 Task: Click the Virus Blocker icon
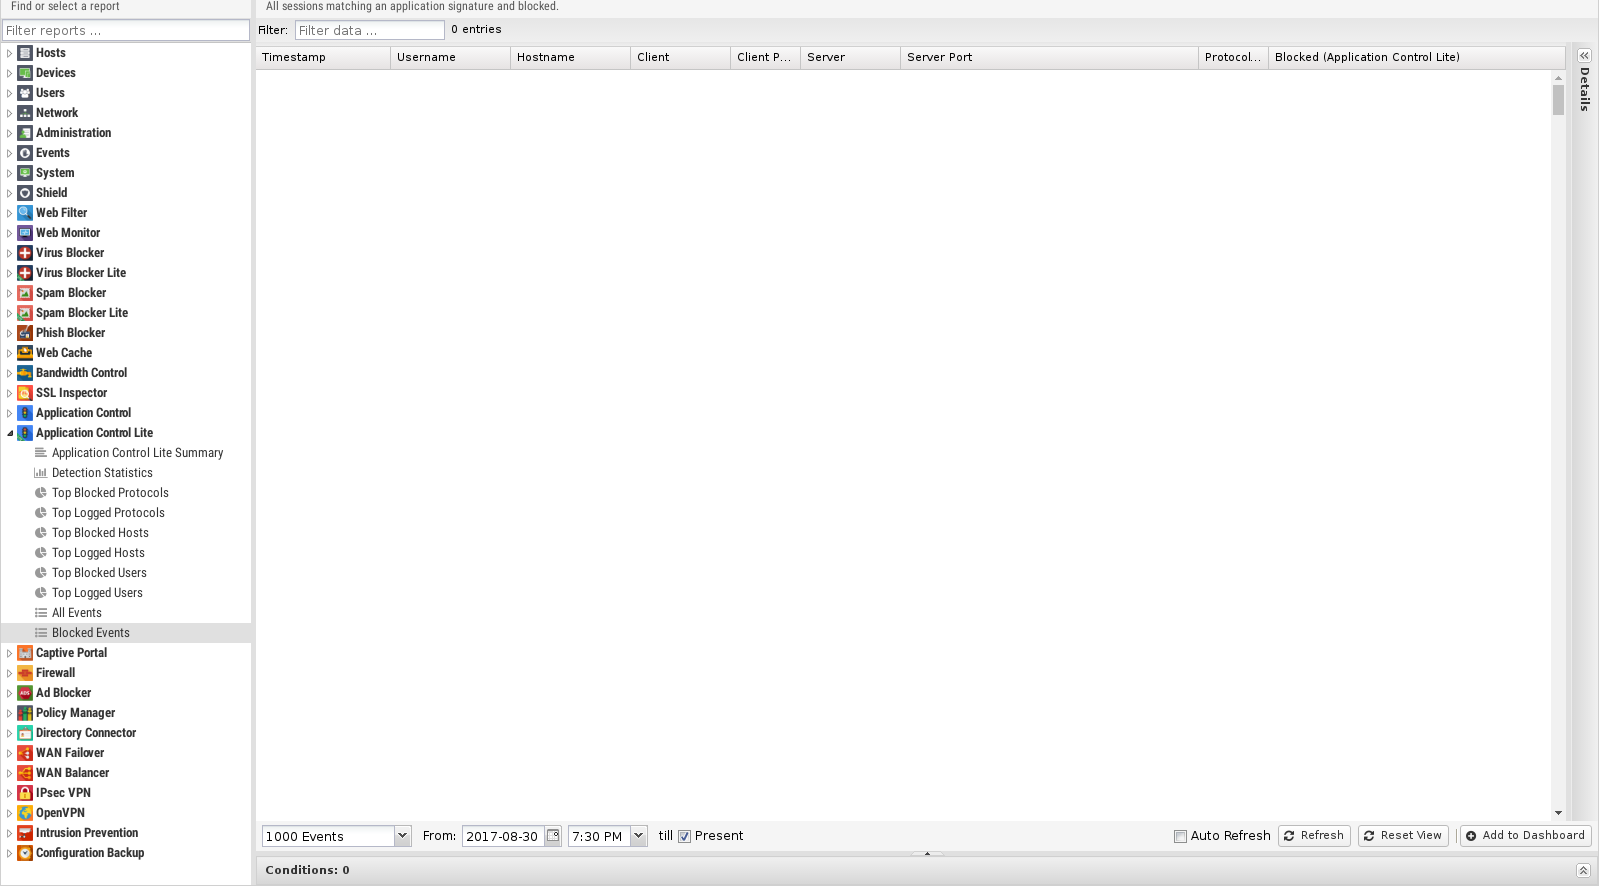coord(25,253)
